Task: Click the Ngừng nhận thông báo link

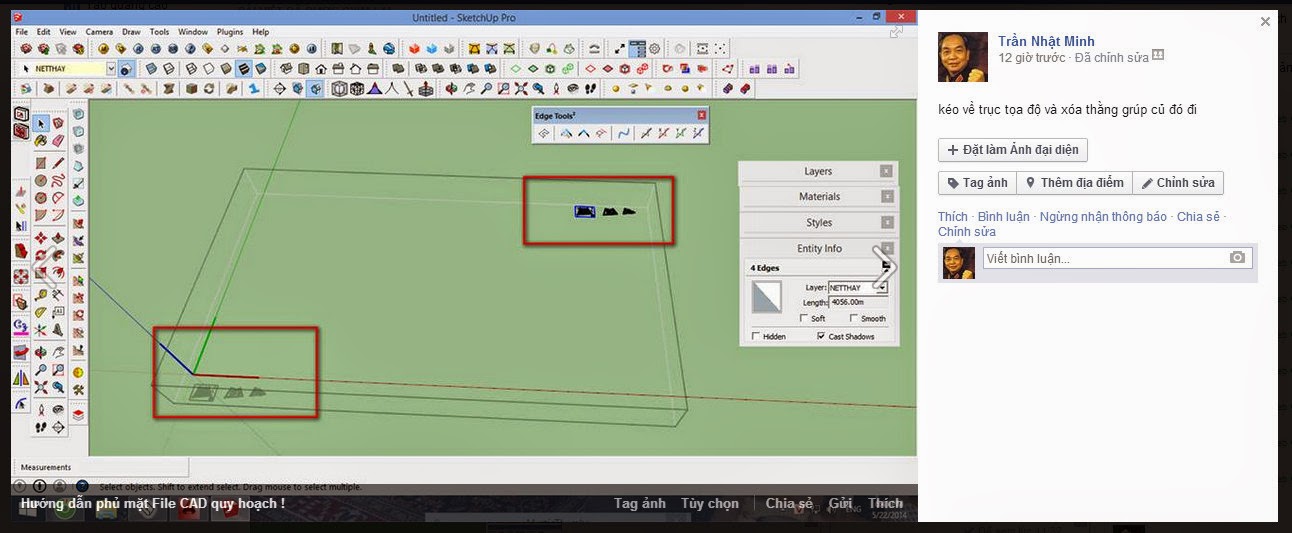Action: click(x=1103, y=216)
